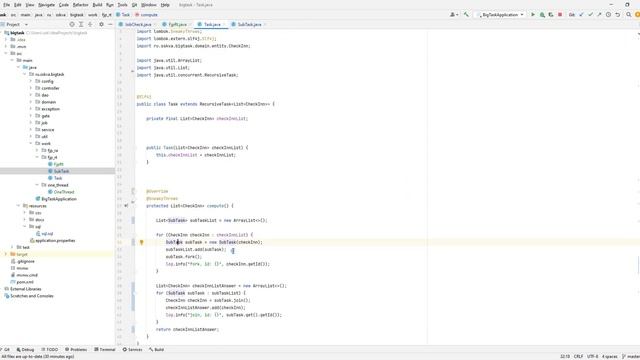Screen dimensions: 640x360
Task: Push commits with the arrow icon
Action: point(599,15)
